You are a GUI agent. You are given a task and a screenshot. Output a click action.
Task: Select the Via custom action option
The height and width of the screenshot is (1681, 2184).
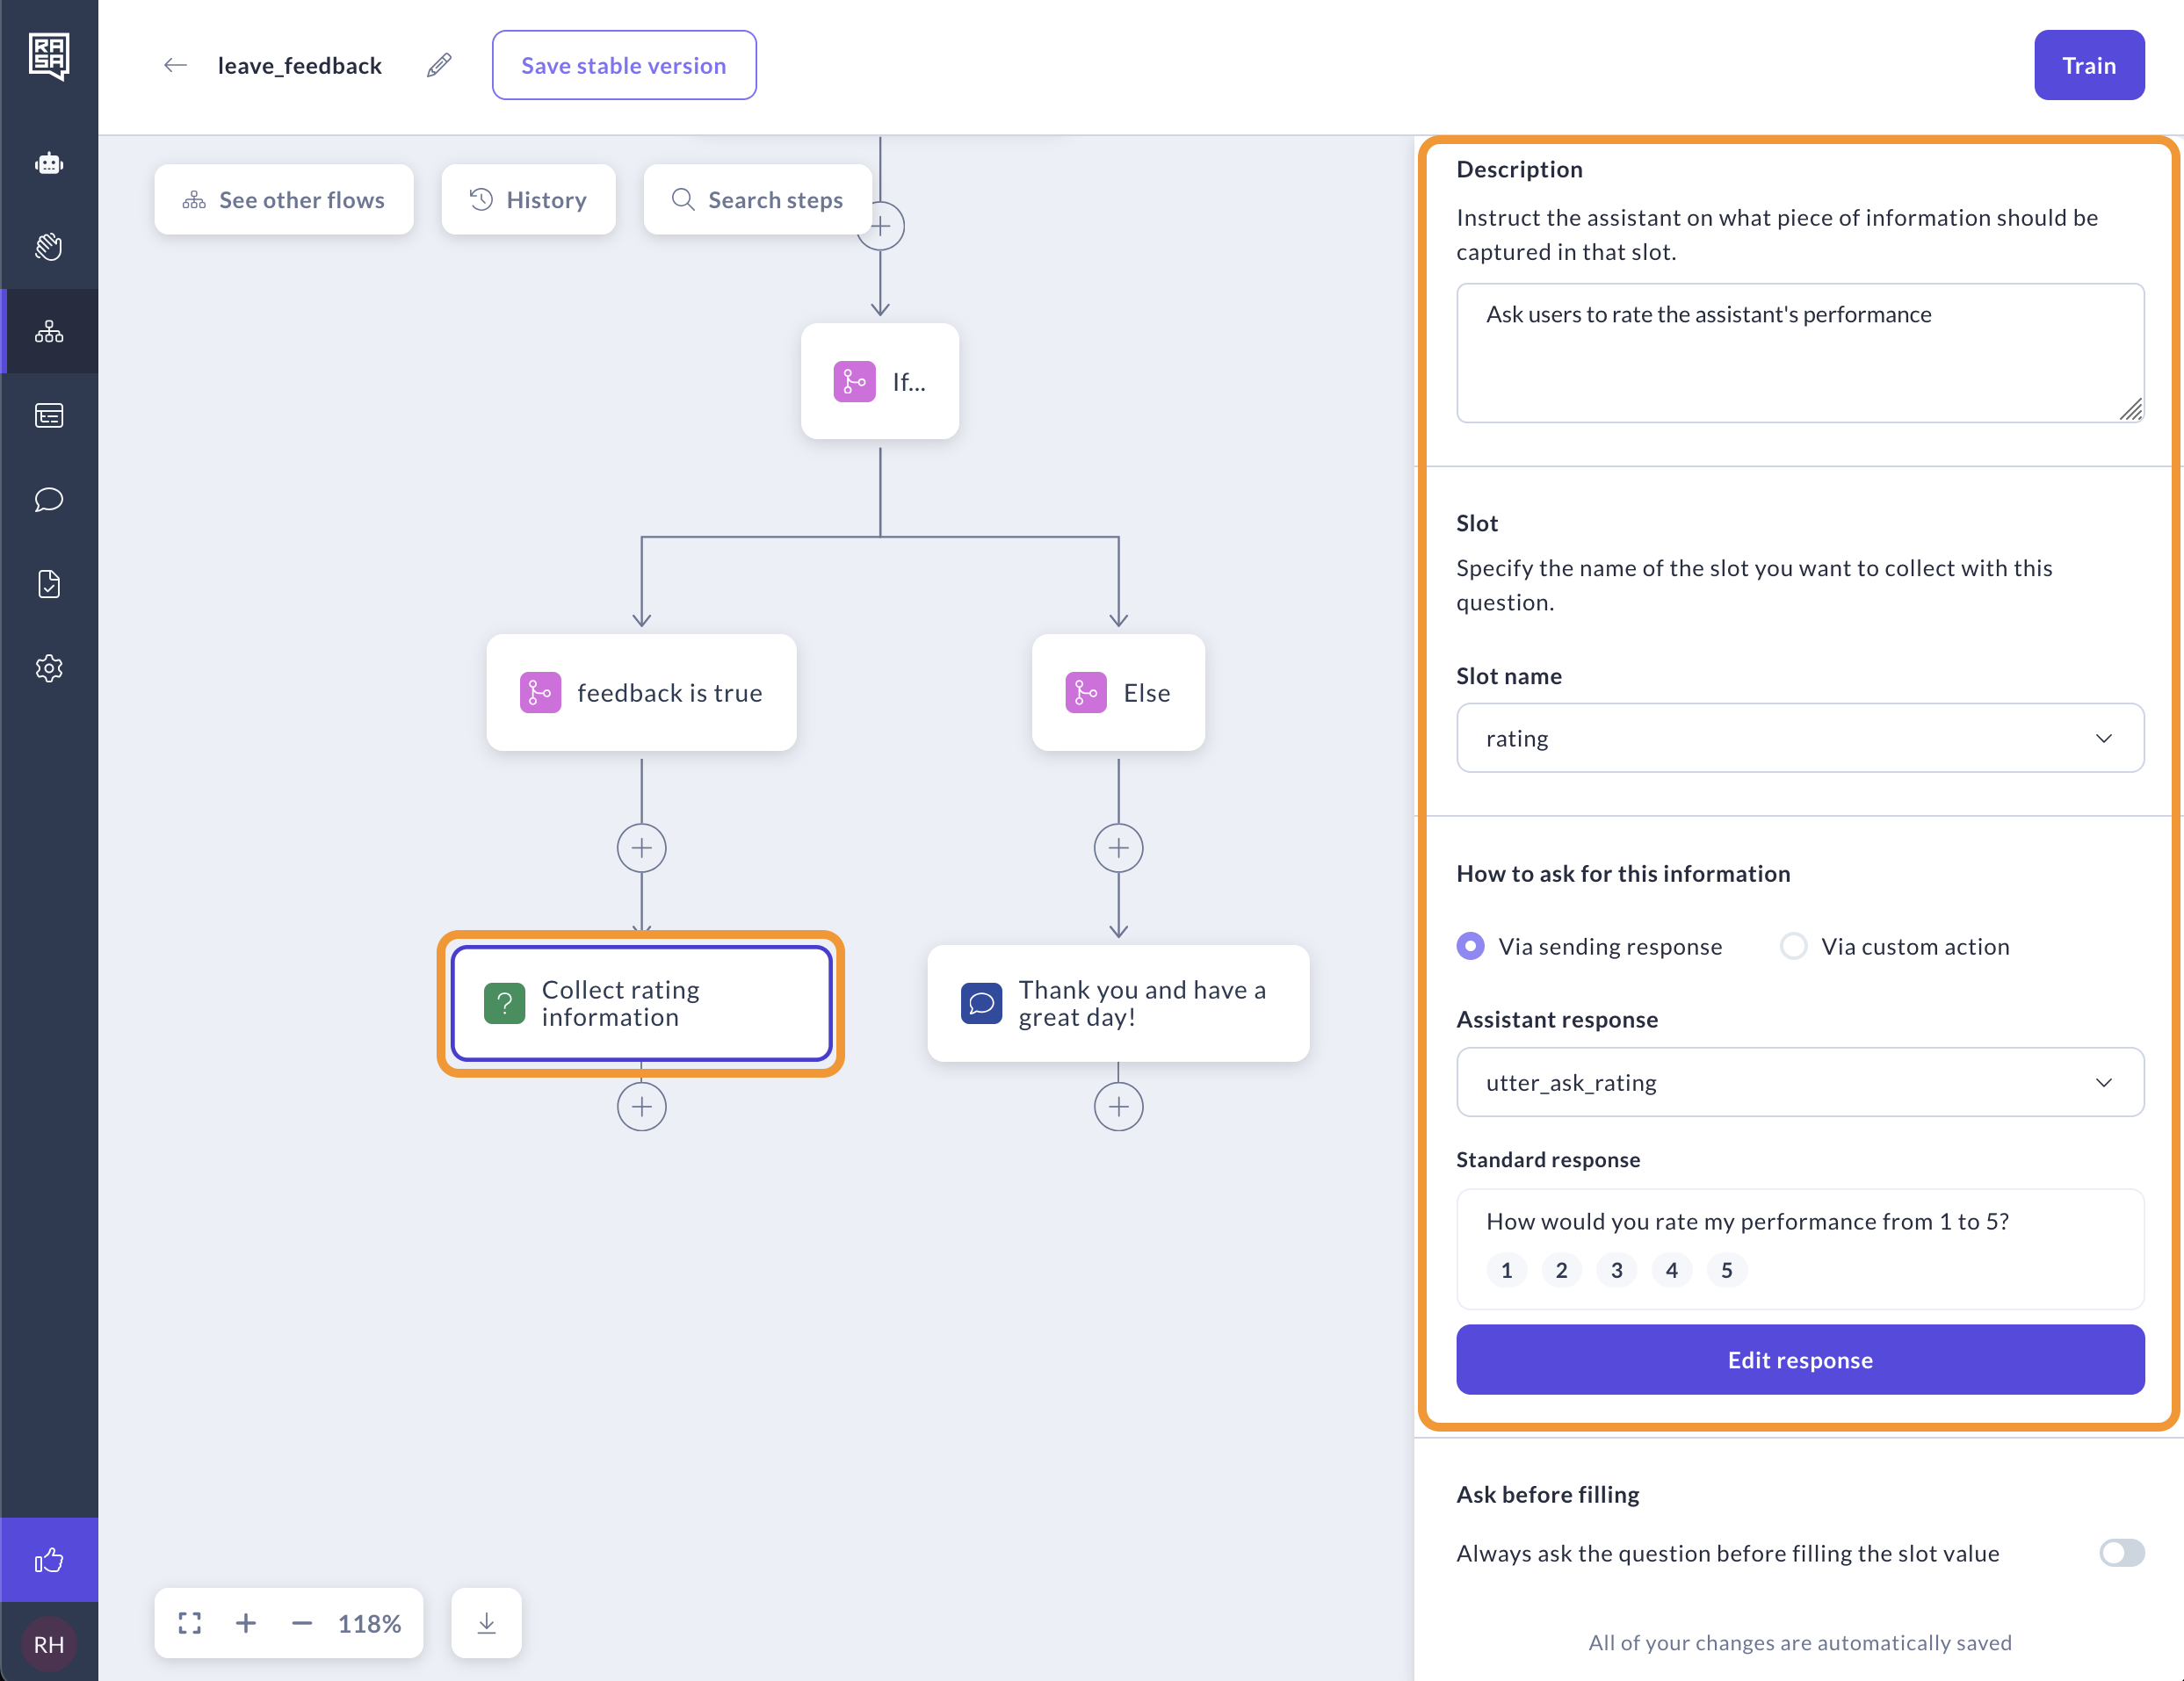1793,946
